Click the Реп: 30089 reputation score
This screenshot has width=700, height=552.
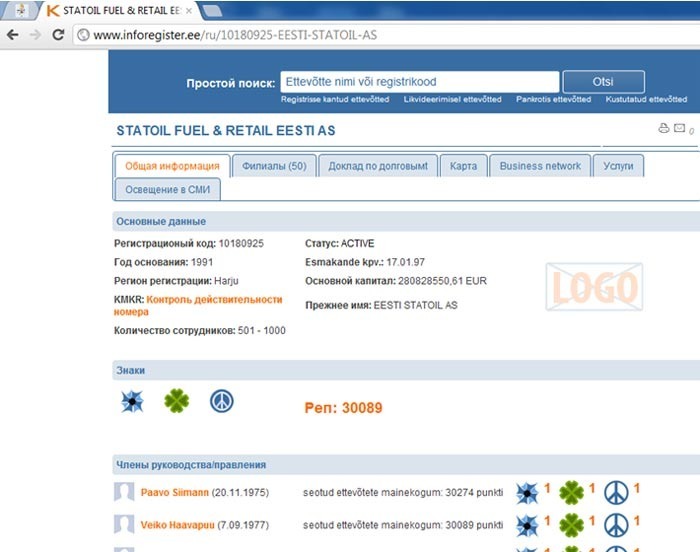tap(343, 408)
